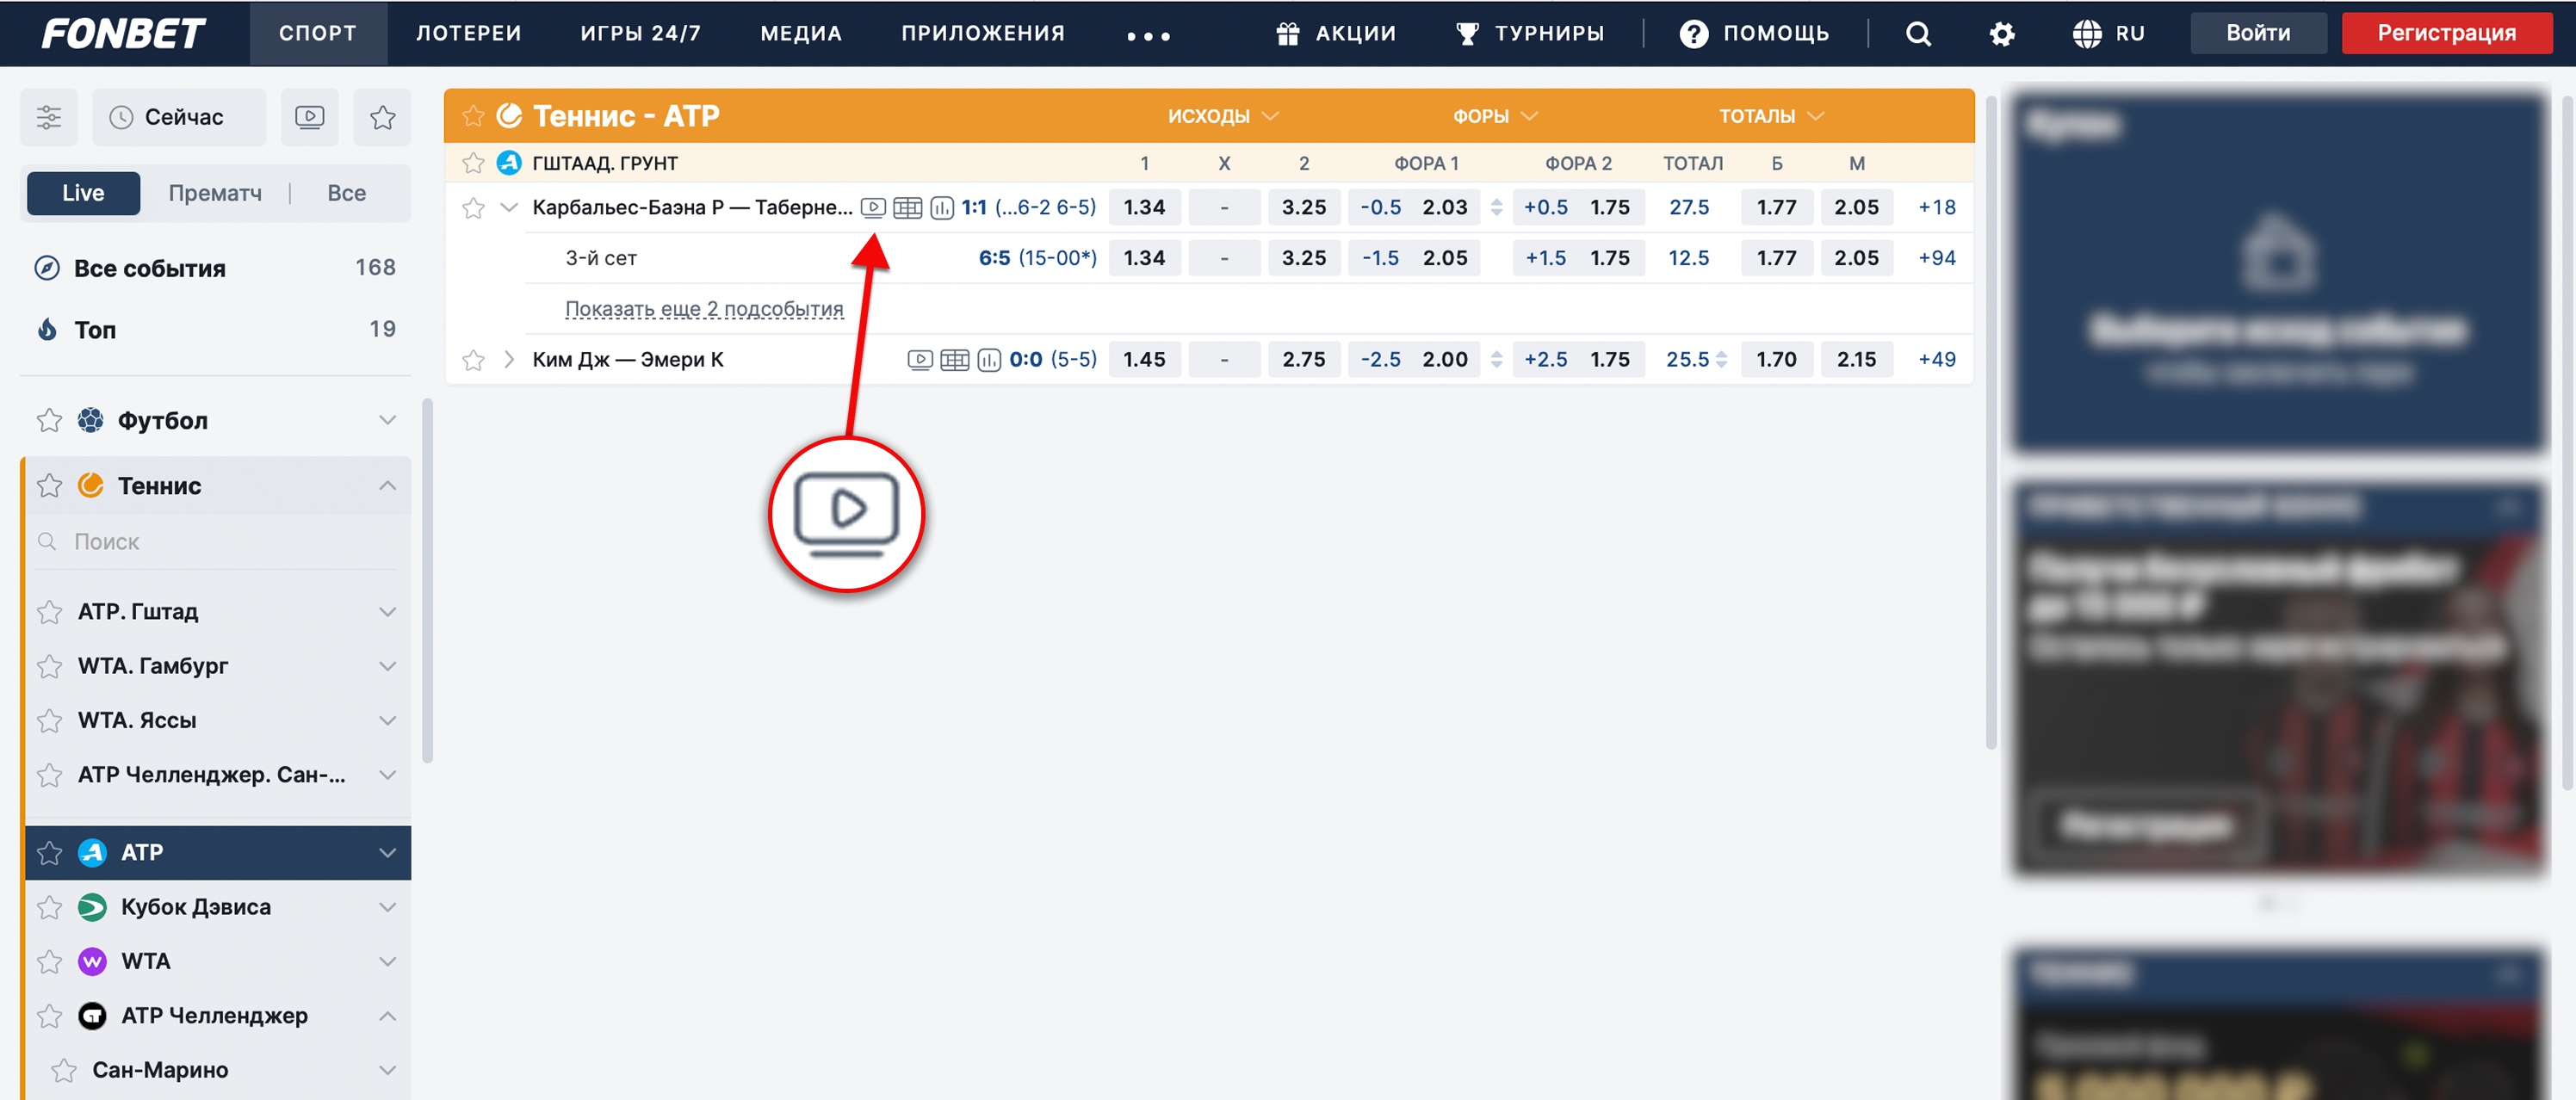Open the ЛОТЕРЕИ menu item
The image size is (2576, 1100).
pyautogui.click(x=468, y=34)
